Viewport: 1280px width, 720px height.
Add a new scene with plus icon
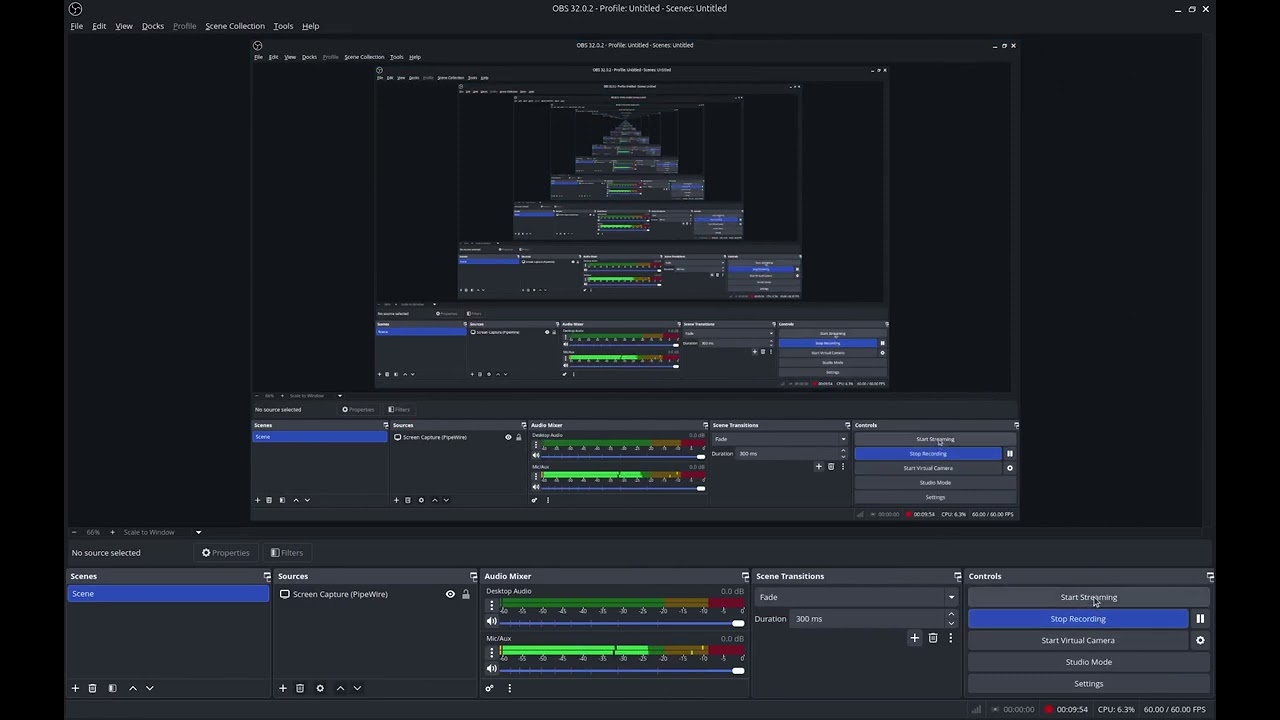click(75, 688)
